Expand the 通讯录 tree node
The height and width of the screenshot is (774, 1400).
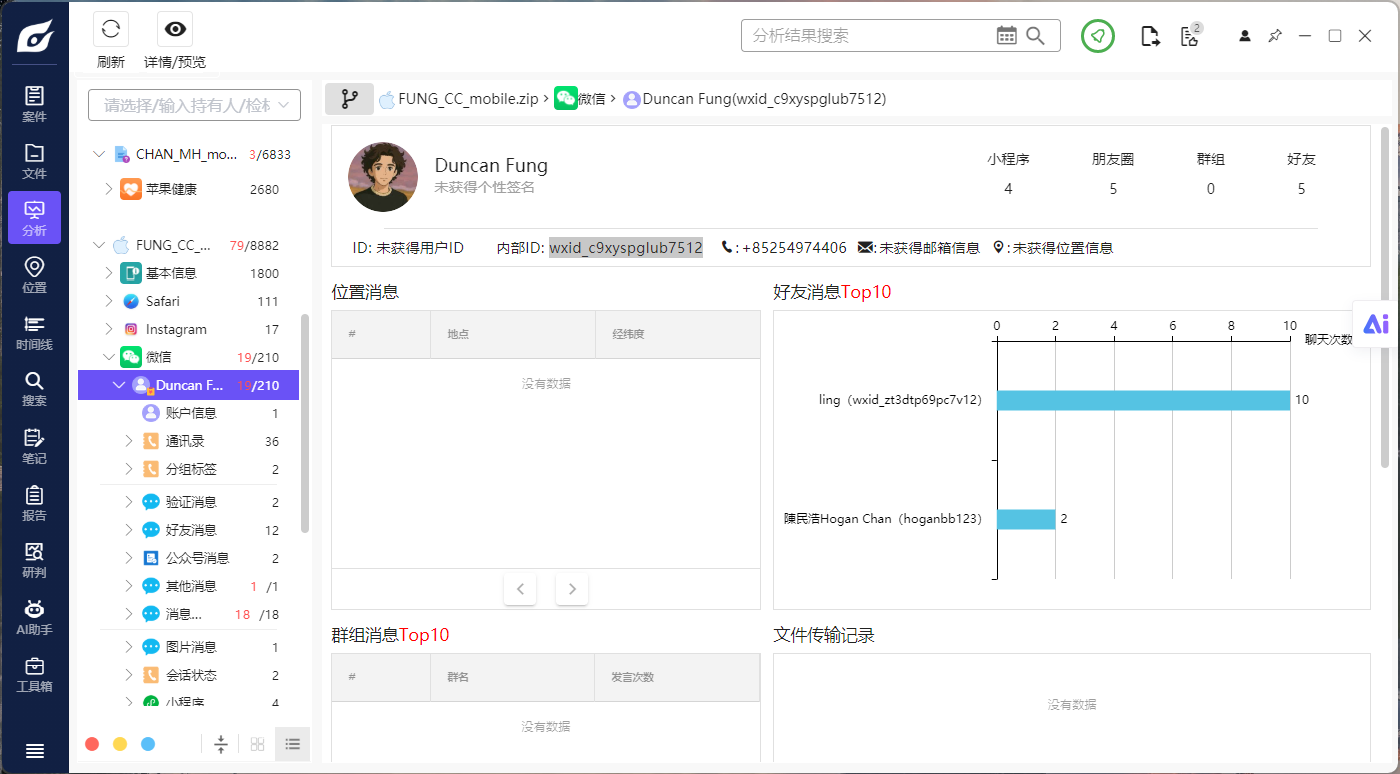[129, 441]
